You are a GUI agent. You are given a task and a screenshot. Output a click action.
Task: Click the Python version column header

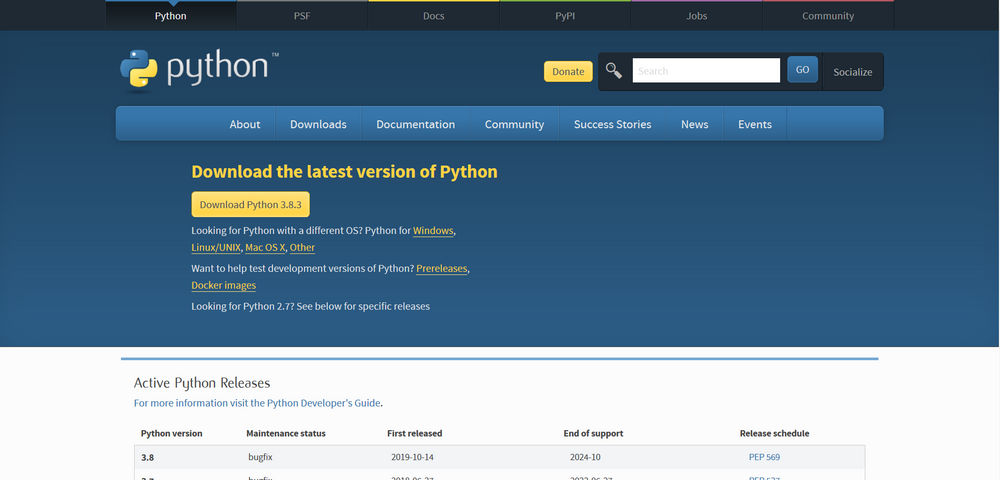click(172, 433)
